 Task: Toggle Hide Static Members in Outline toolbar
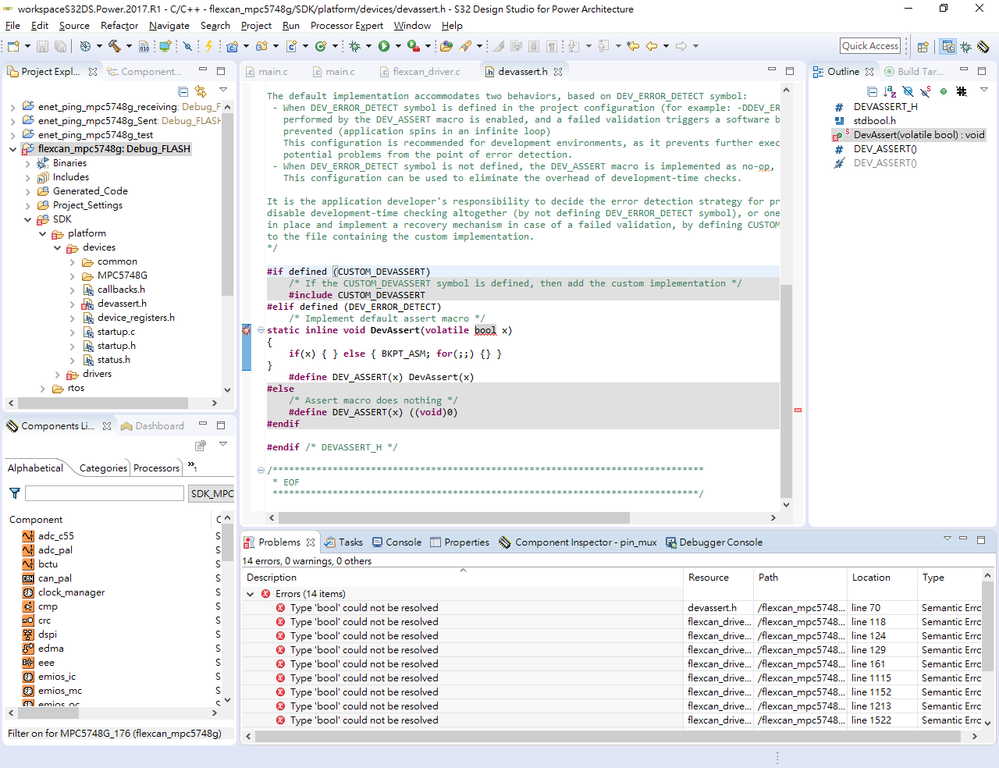(925, 91)
